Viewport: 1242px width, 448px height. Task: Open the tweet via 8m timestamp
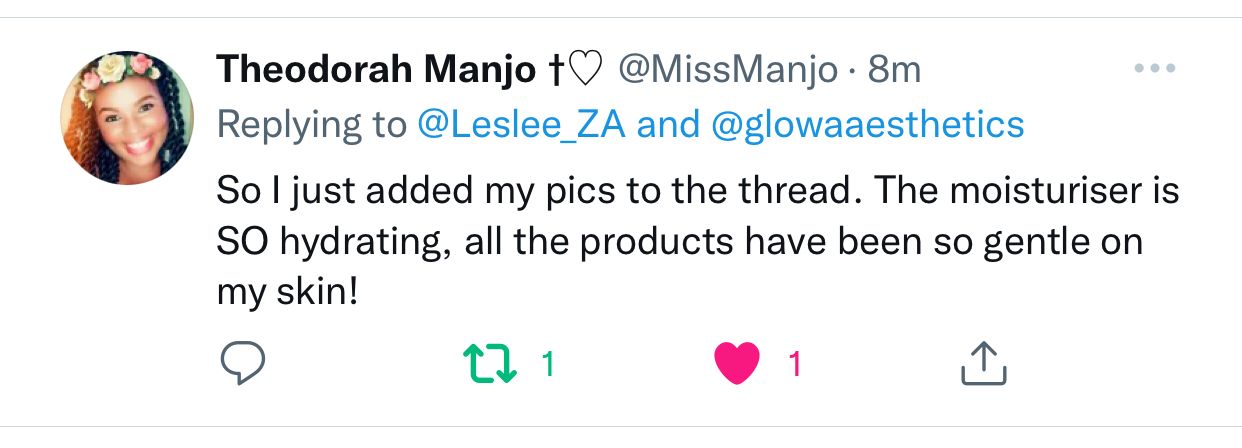pyautogui.click(x=894, y=69)
